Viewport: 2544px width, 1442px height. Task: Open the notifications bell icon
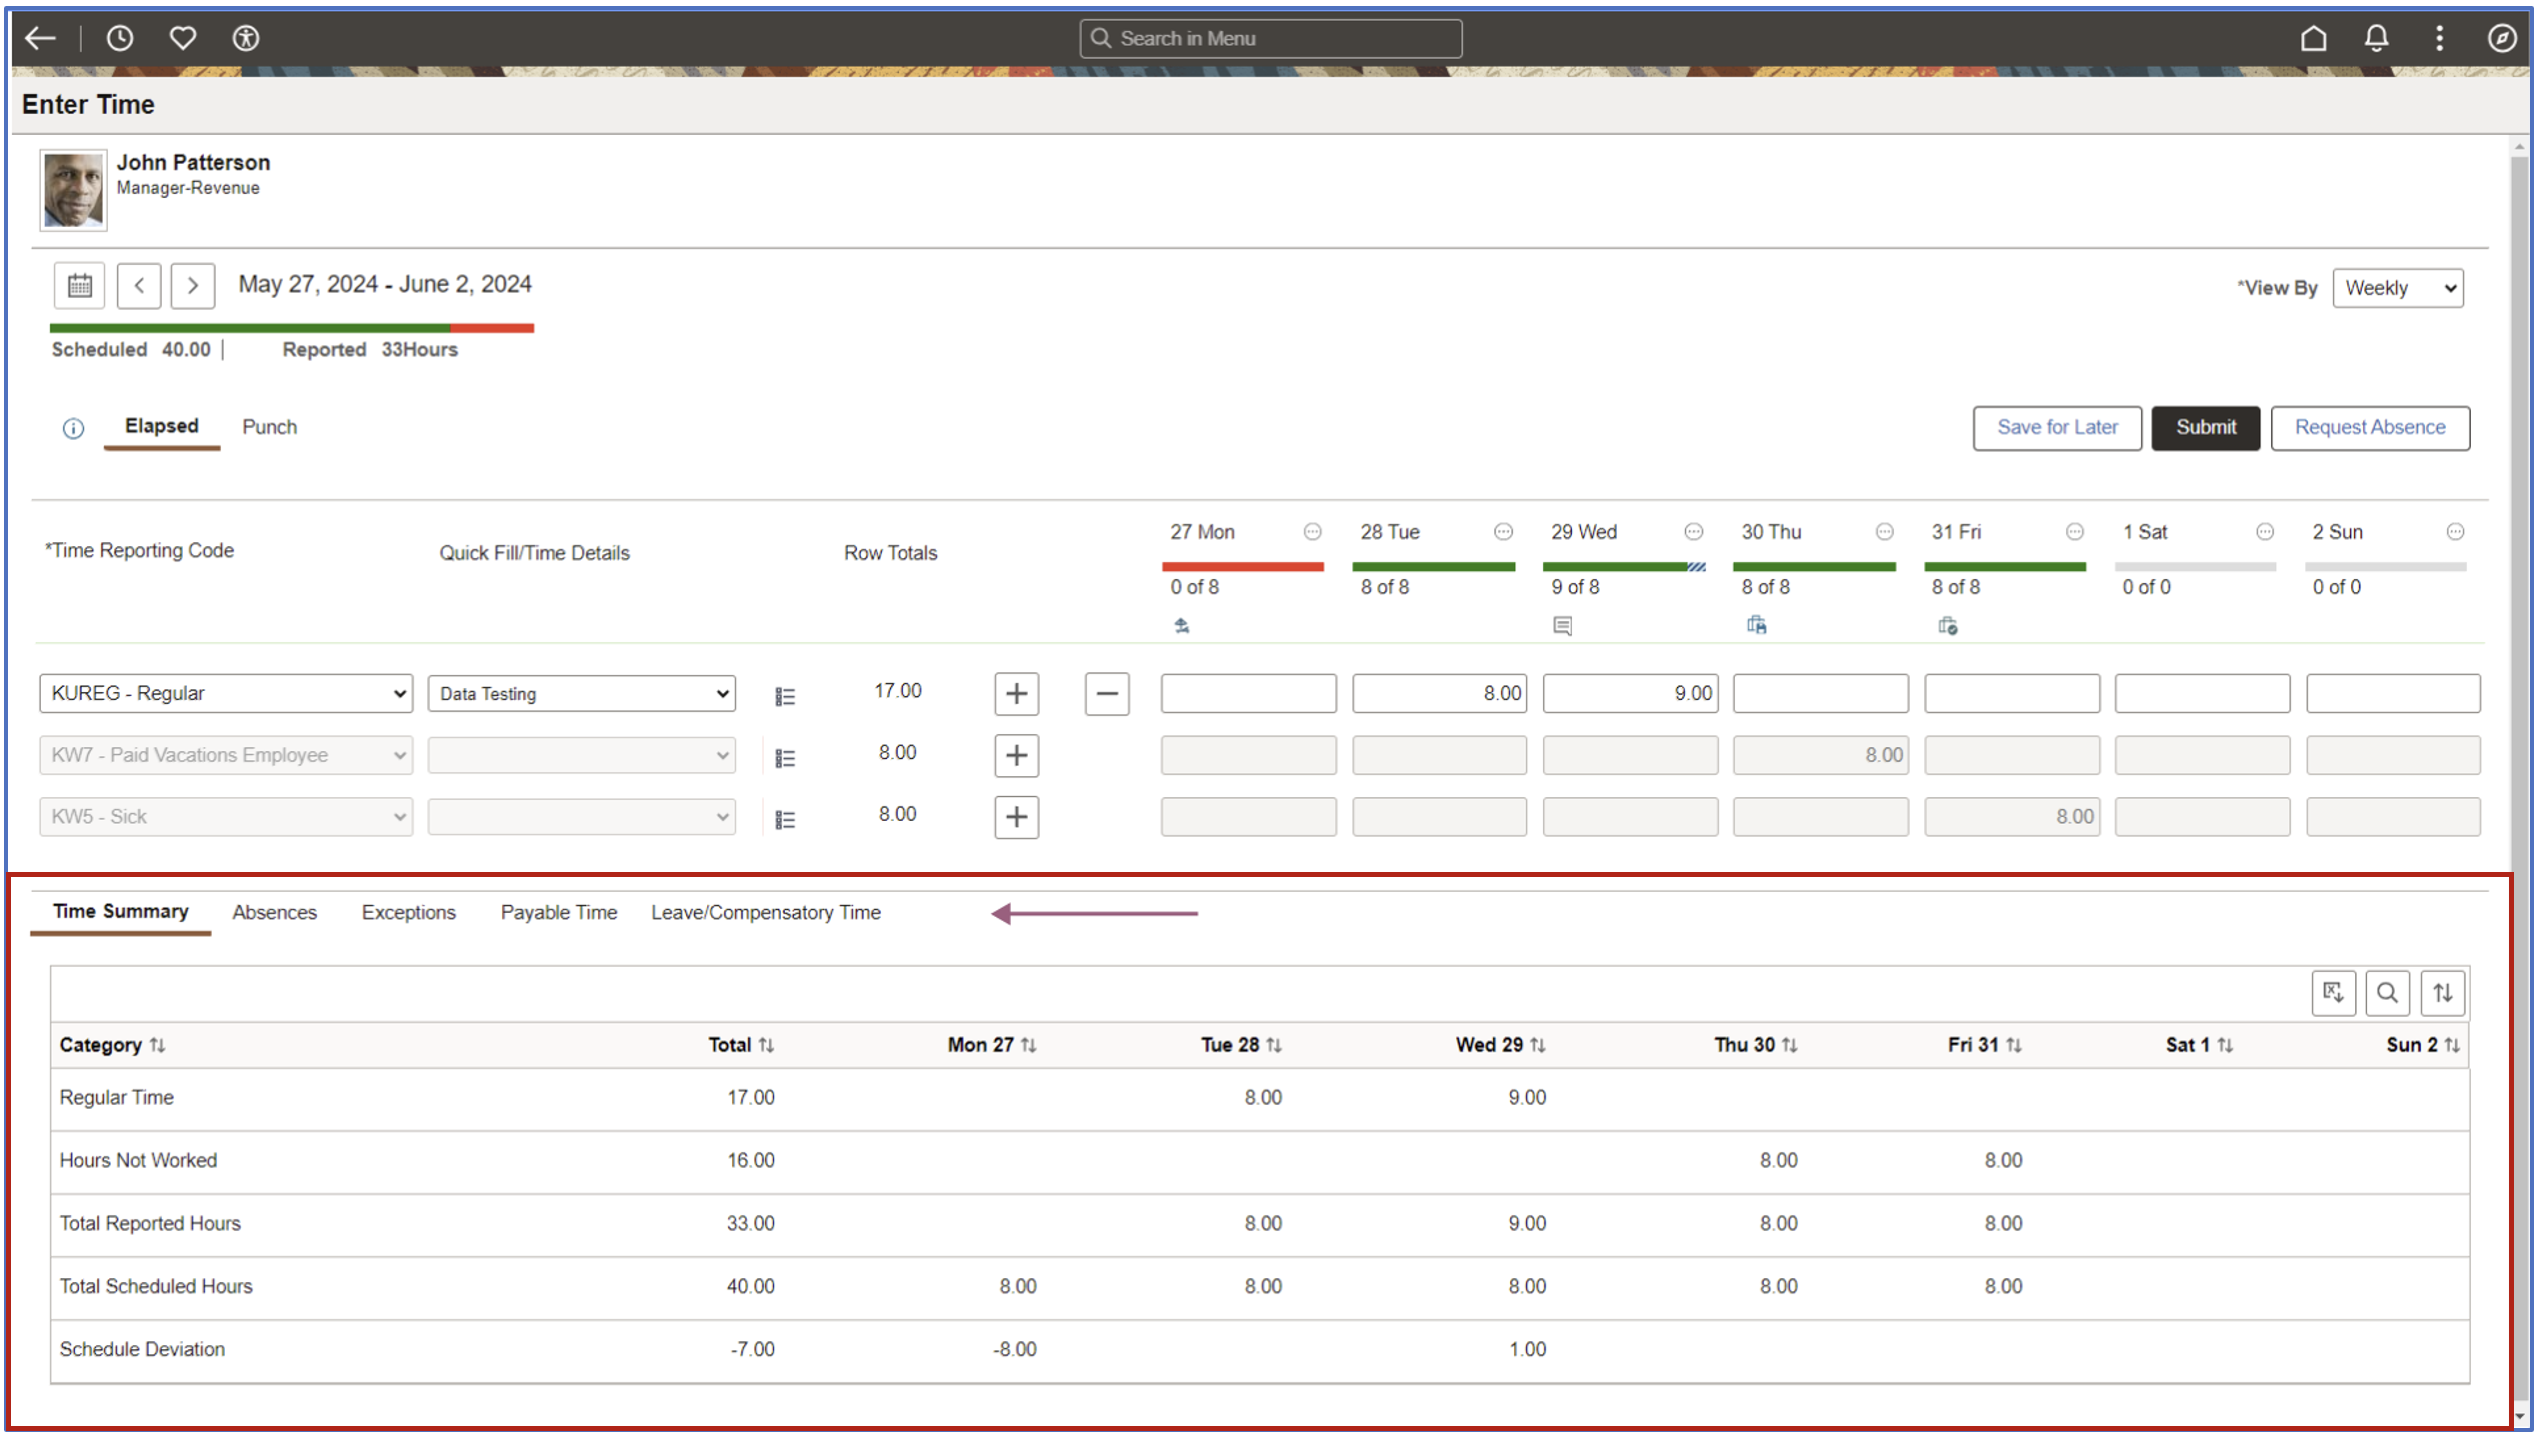click(2376, 38)
